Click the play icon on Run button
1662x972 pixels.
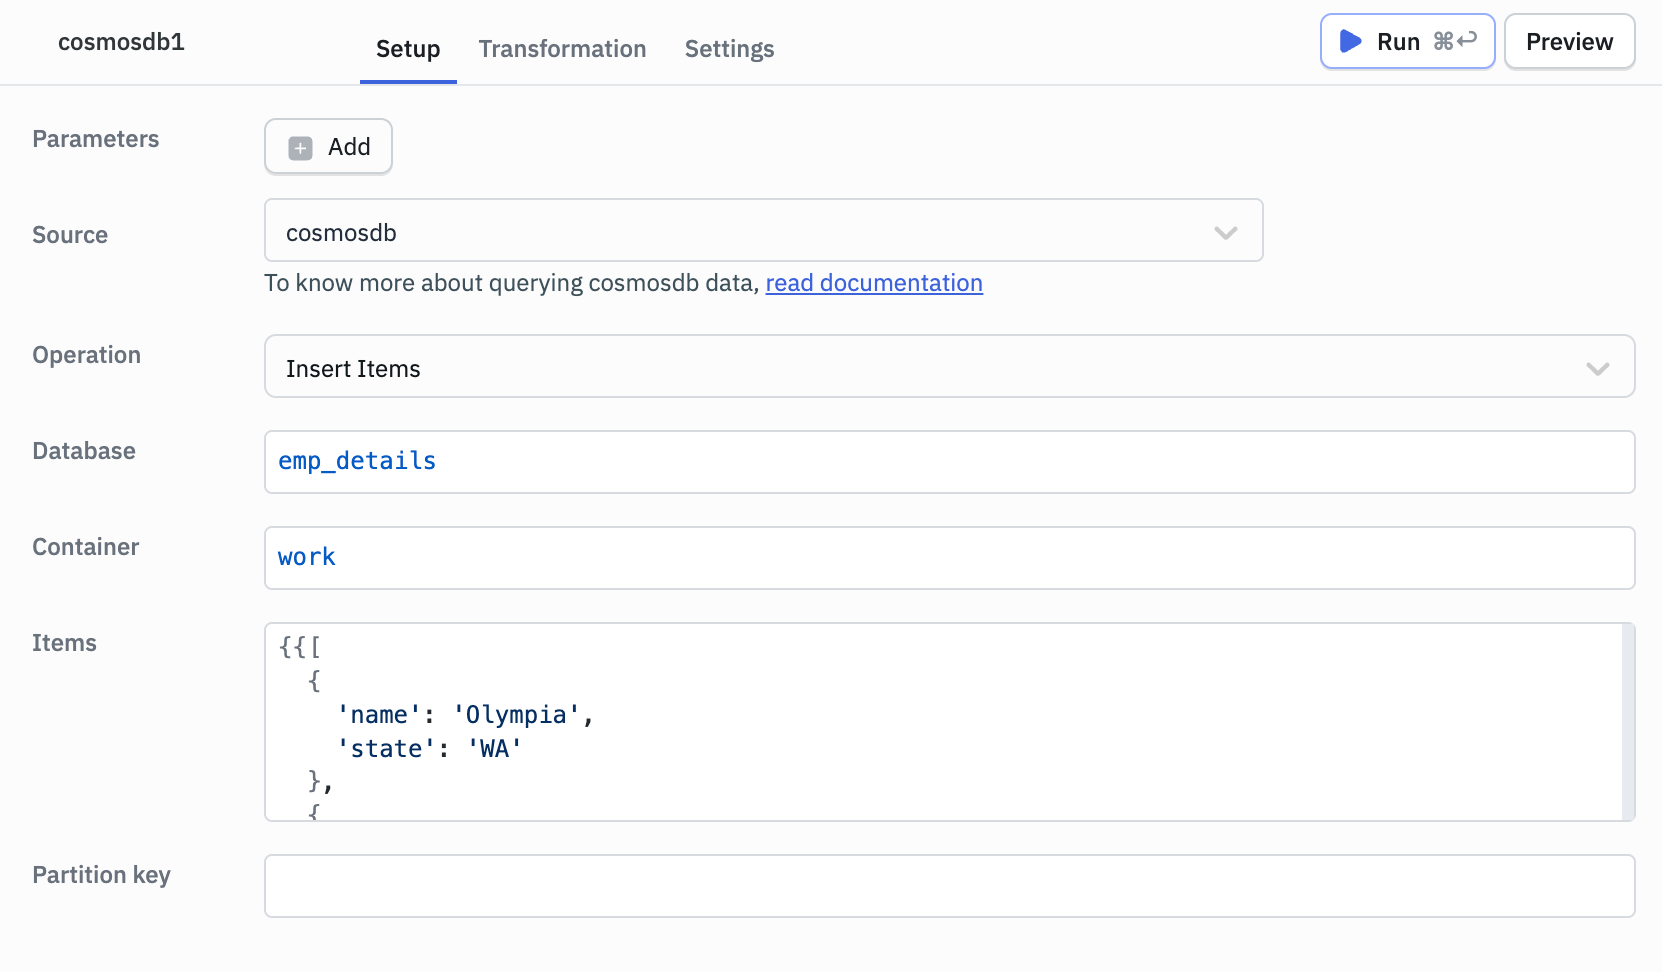[1350, 41]
